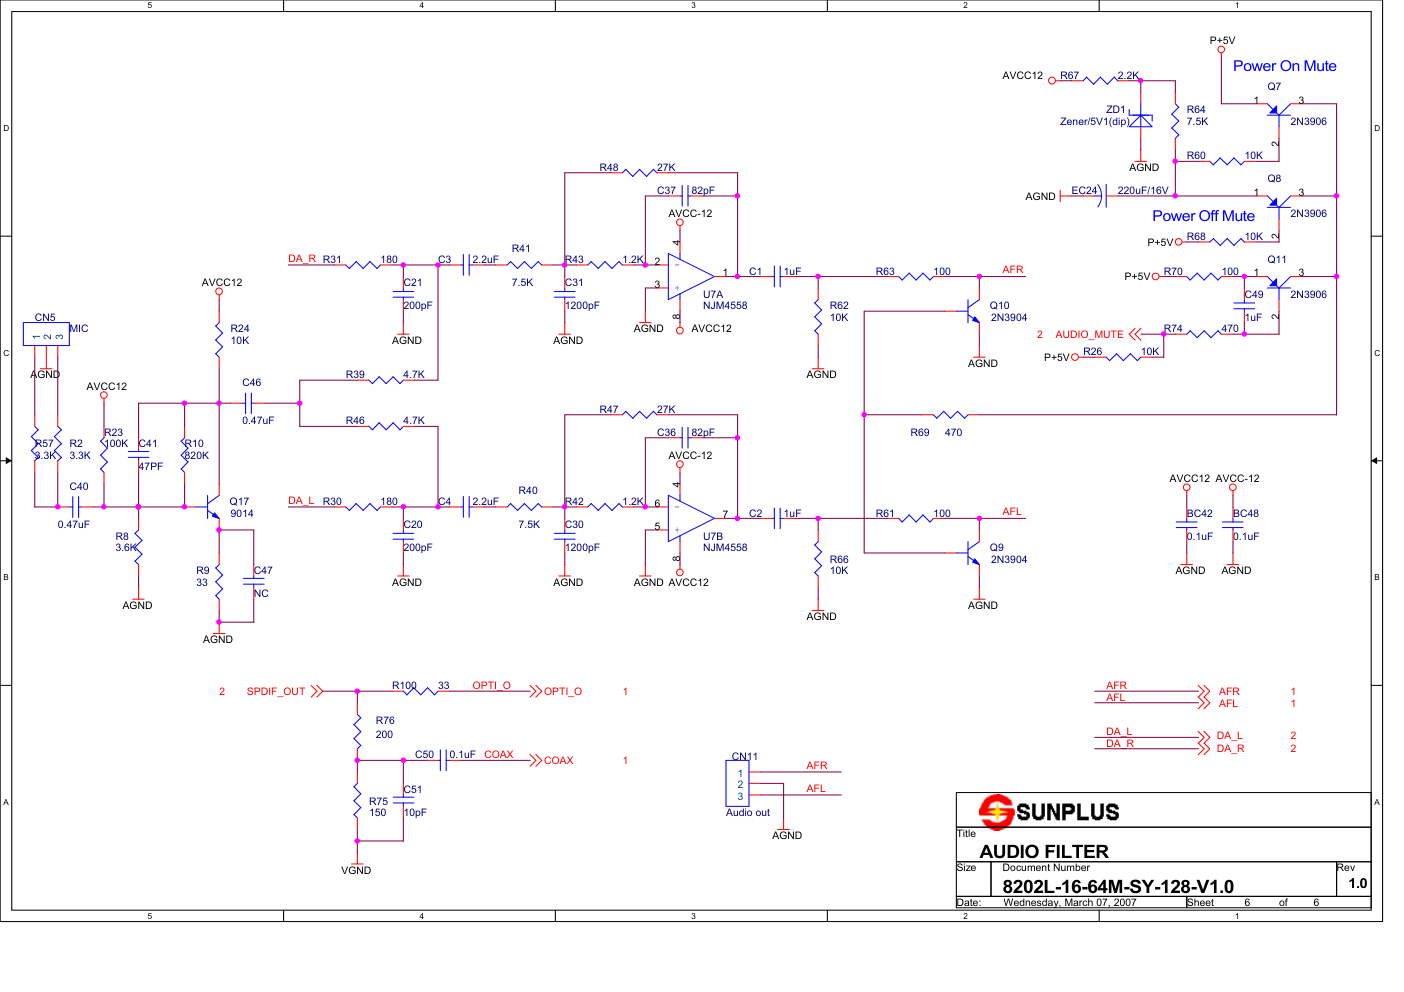Select capacitor C3 2.2uF symbol
The width and height of the screenshot is (1404, 992).
pyautogui.click(x=466, y=265)
